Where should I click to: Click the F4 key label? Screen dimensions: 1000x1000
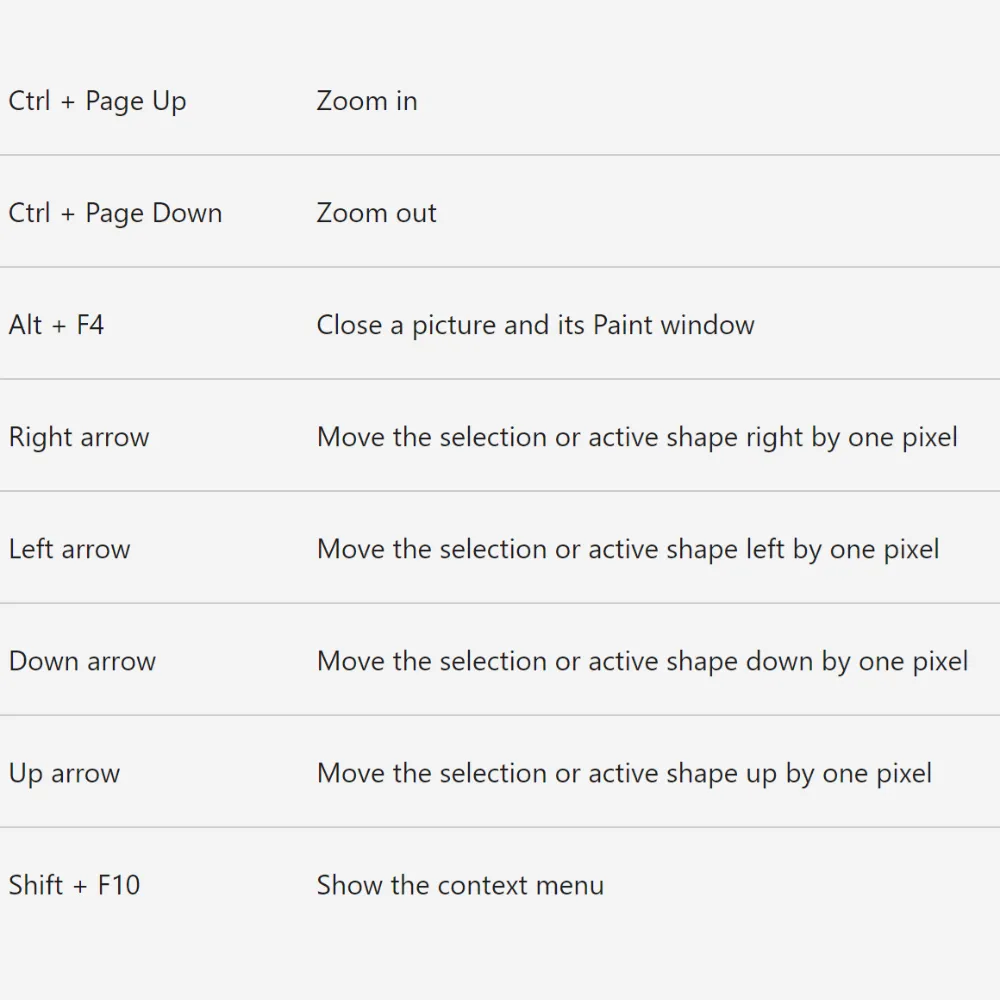click(90, 325)
